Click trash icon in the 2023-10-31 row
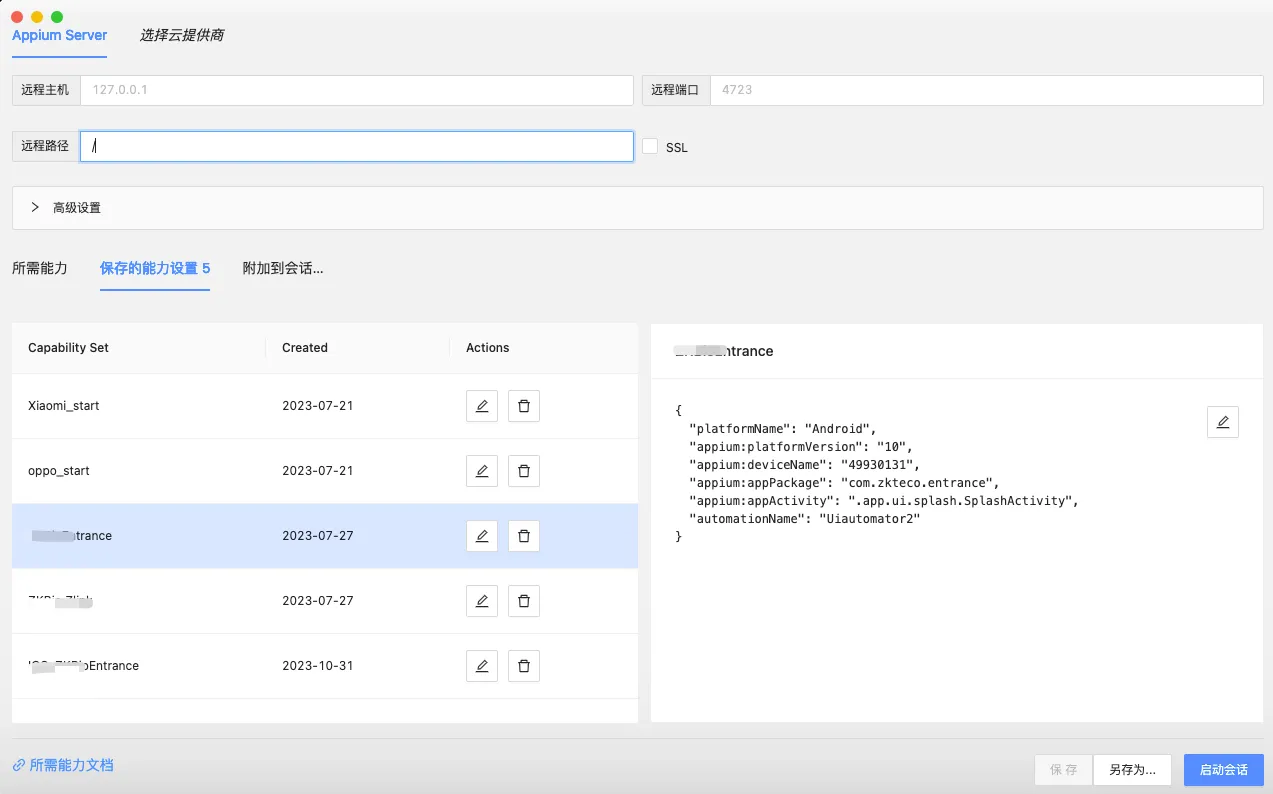Image resolution: width=1273 pixels, height=794 pixels. (x=524, y=666)
